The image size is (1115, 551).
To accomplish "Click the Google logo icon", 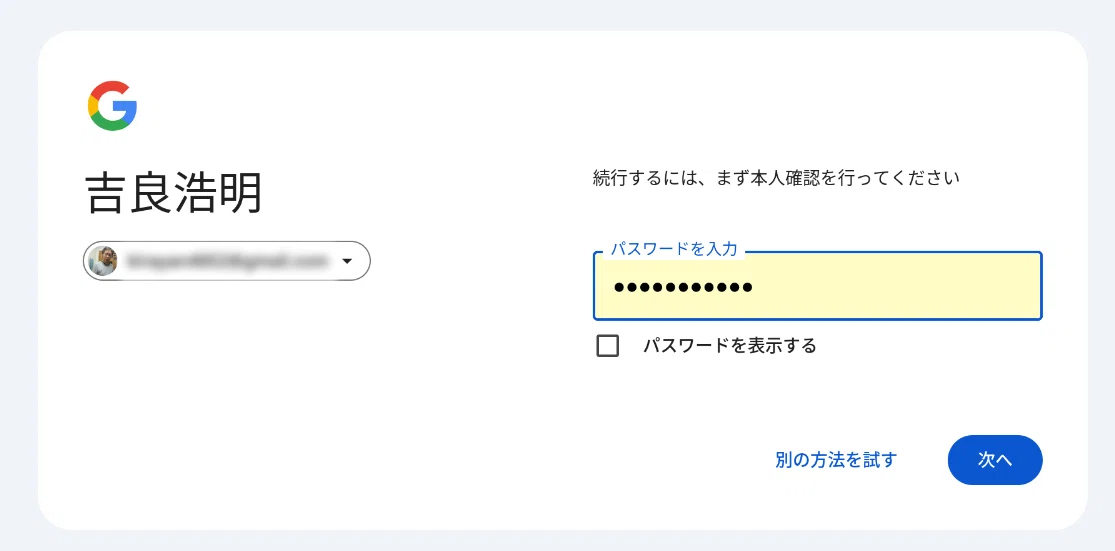I will click(112, 106).
